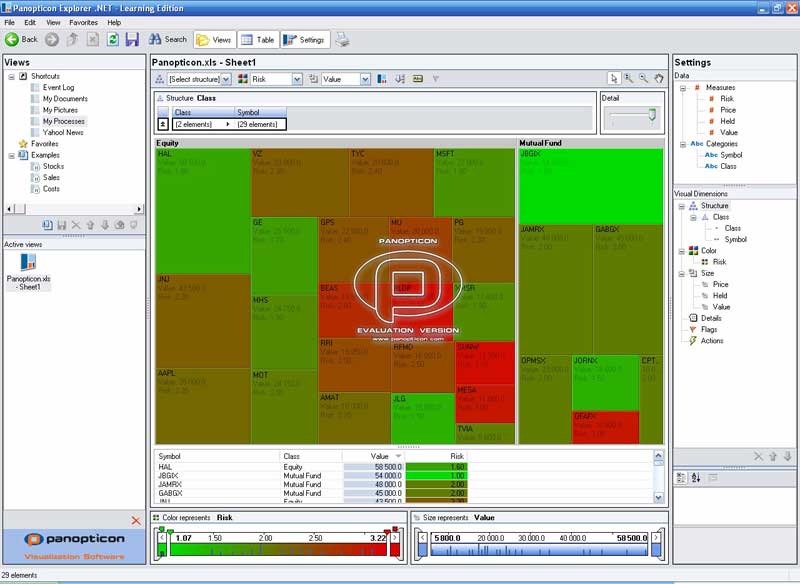800x584 pixels.
Task: Click the magnifier zoom tool beside the hand tool
Action: [x=644, y=79]
